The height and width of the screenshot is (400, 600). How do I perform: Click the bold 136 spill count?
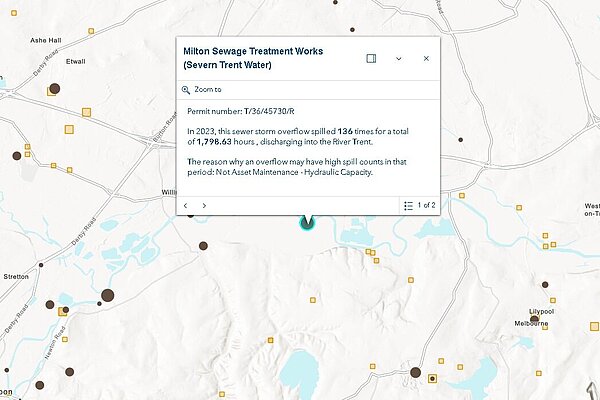tap(345, 131)
